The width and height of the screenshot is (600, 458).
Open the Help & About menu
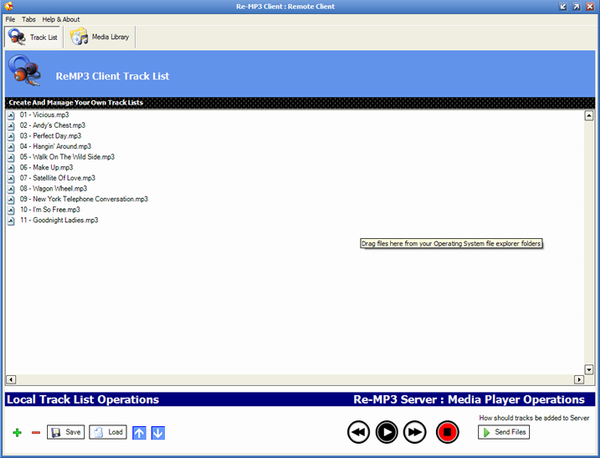[61, 20]
